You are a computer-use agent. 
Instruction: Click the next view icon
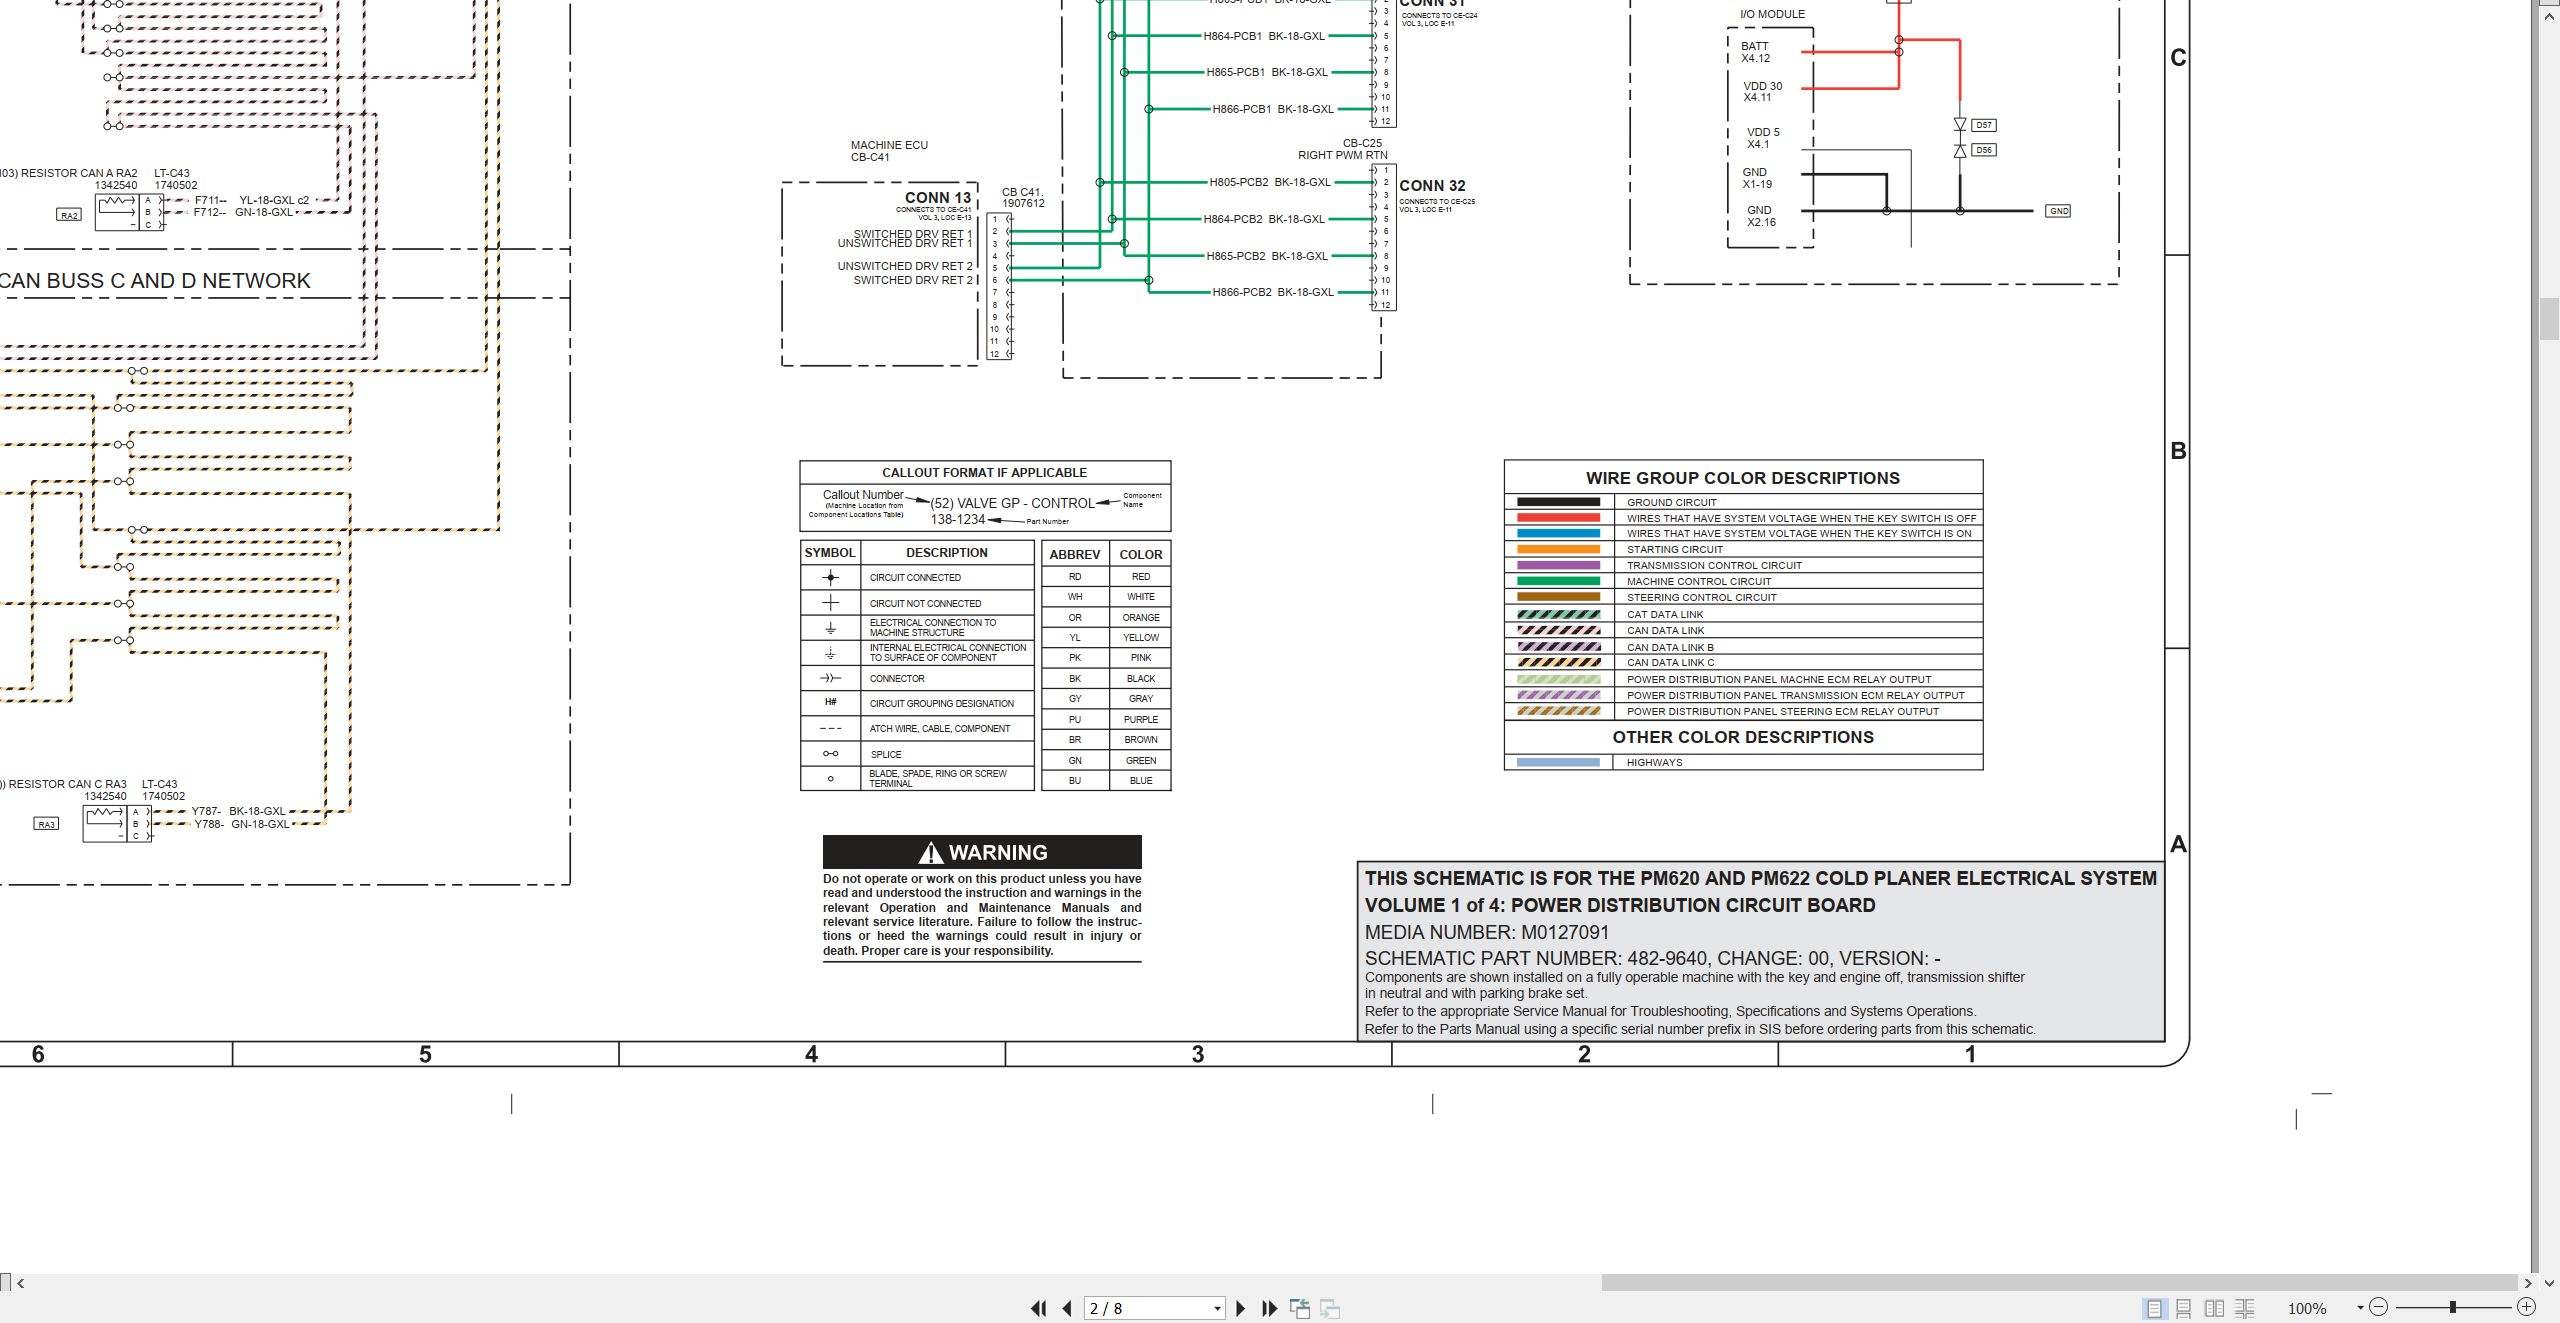(x=1330, y=1308)
